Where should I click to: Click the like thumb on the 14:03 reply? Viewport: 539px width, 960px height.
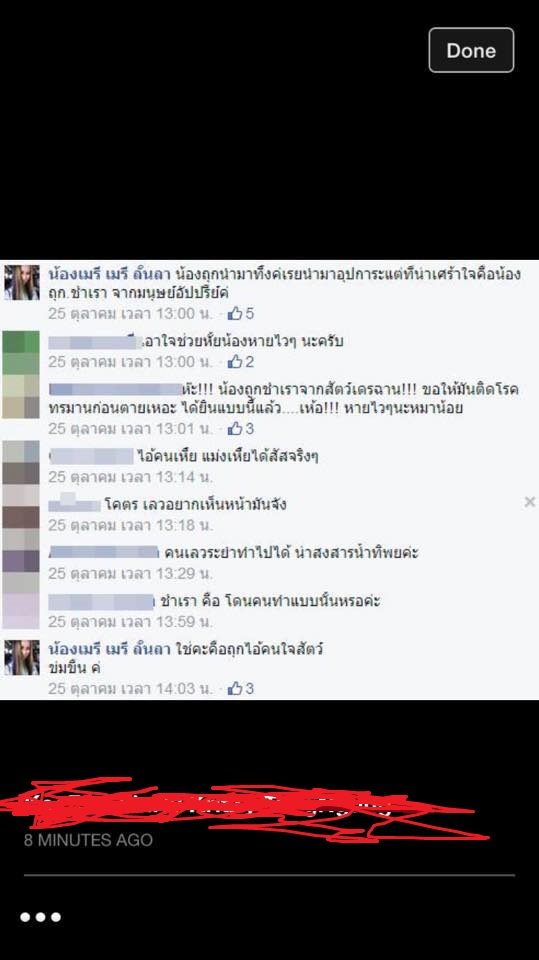(x=235, y=688)
